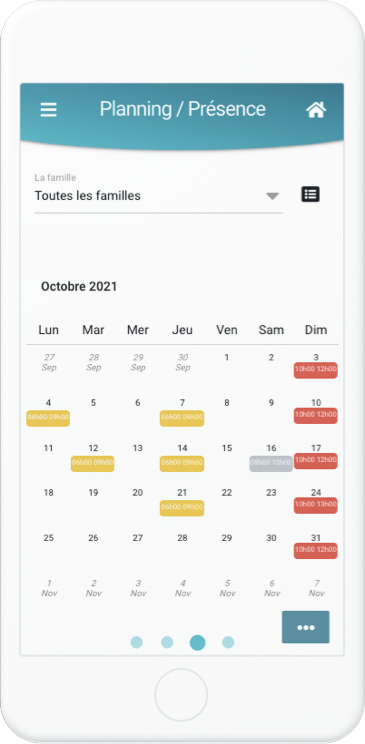
Task: Select day 15 in the calendar
Action: point(227,448)
